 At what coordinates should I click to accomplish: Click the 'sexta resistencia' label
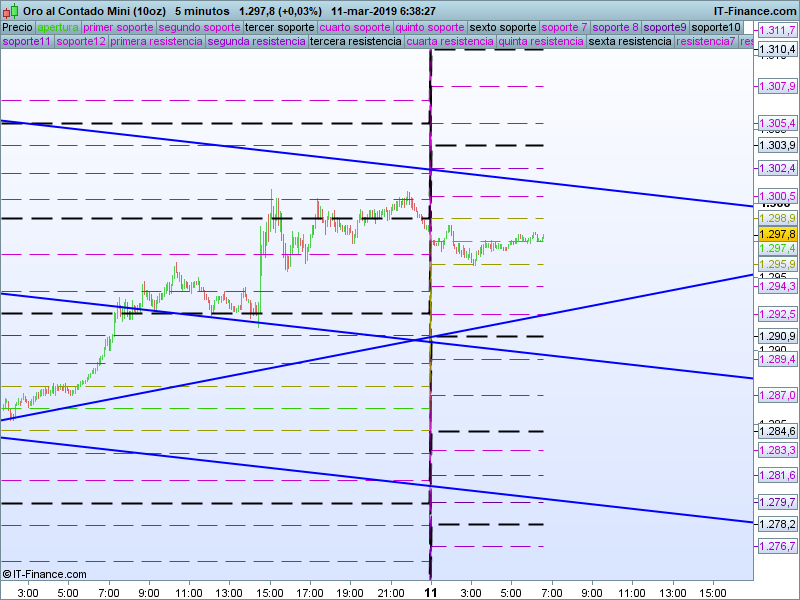[630, 42]
